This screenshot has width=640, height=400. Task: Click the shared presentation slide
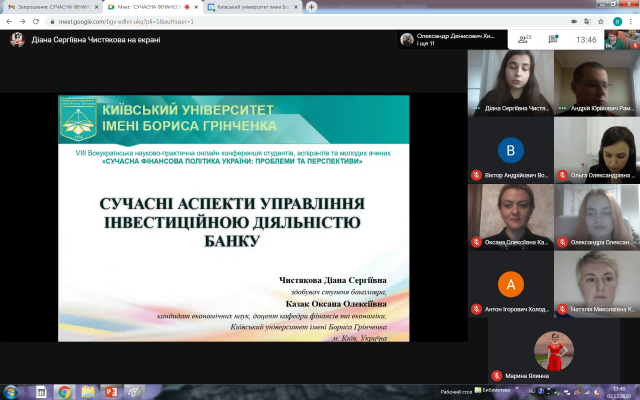(232, 216)
